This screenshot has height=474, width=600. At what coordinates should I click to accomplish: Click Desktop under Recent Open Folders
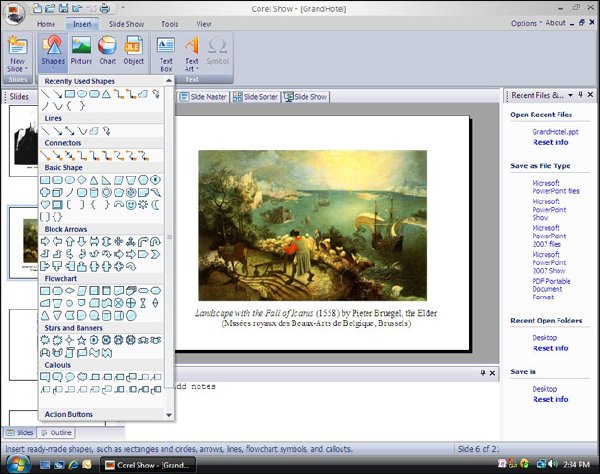tap(545, 337)
